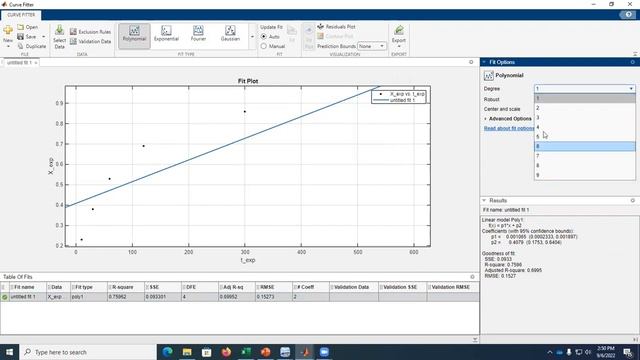Open Microsoft Edge from taskbar

click(x=167, y=351)
